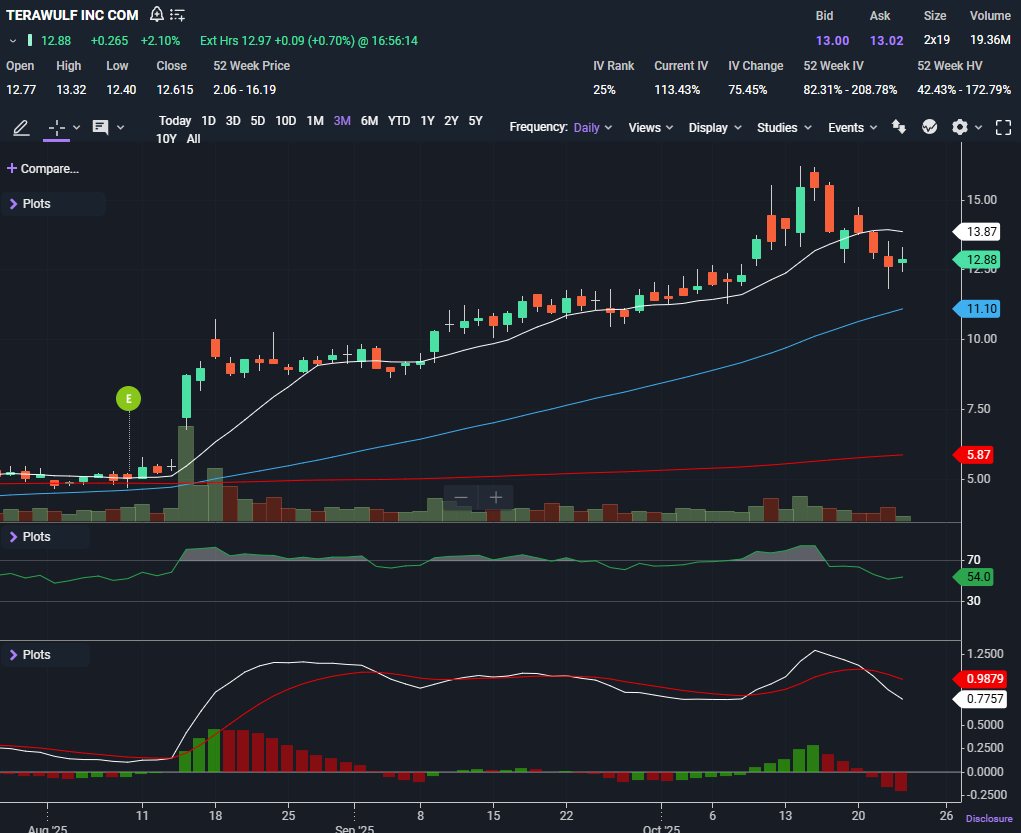This screenshot has height=833, width=1021.
Task: Click the IV Rank value 25%
Action: tap(604, 90)
